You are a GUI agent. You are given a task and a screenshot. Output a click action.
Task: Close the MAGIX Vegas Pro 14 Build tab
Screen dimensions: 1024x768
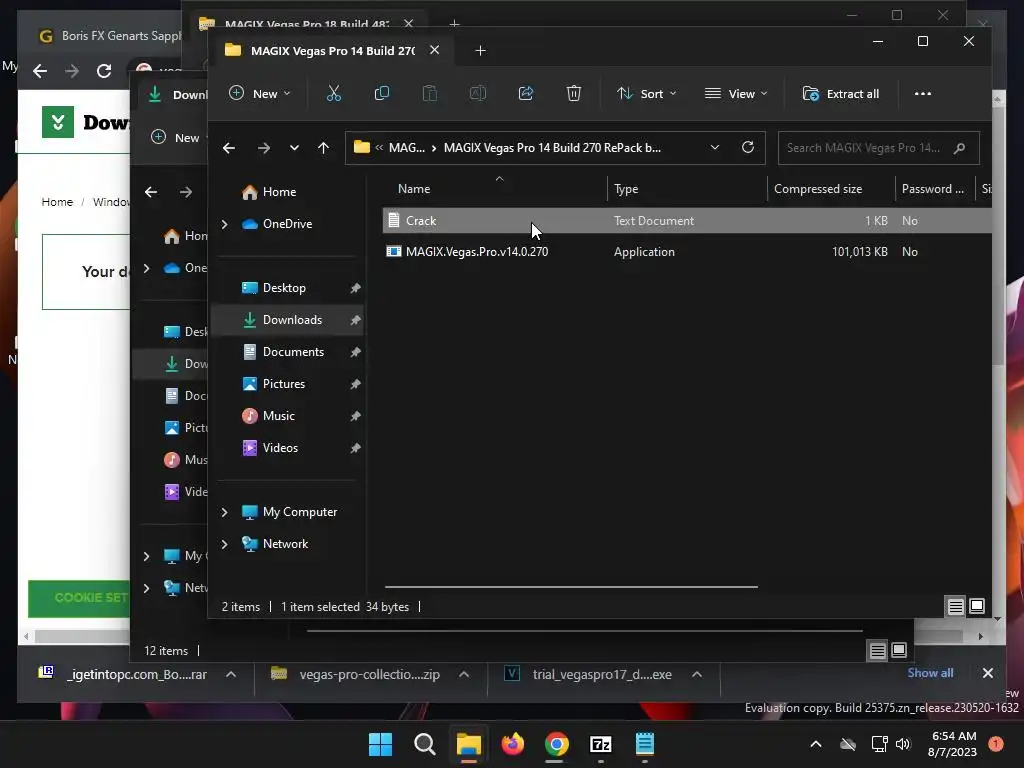(434, 50)
